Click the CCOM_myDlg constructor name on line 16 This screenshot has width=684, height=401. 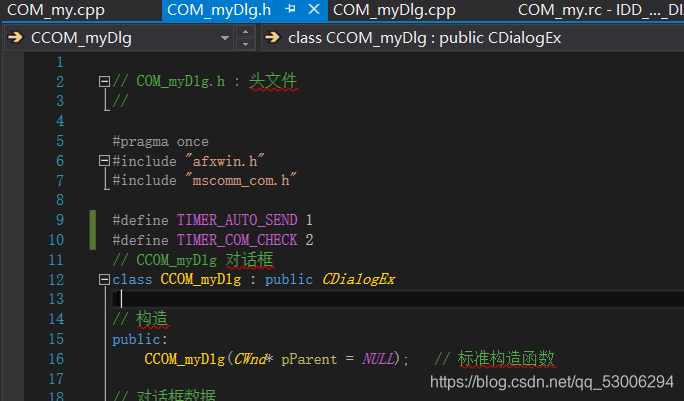(x=185, y=359)
